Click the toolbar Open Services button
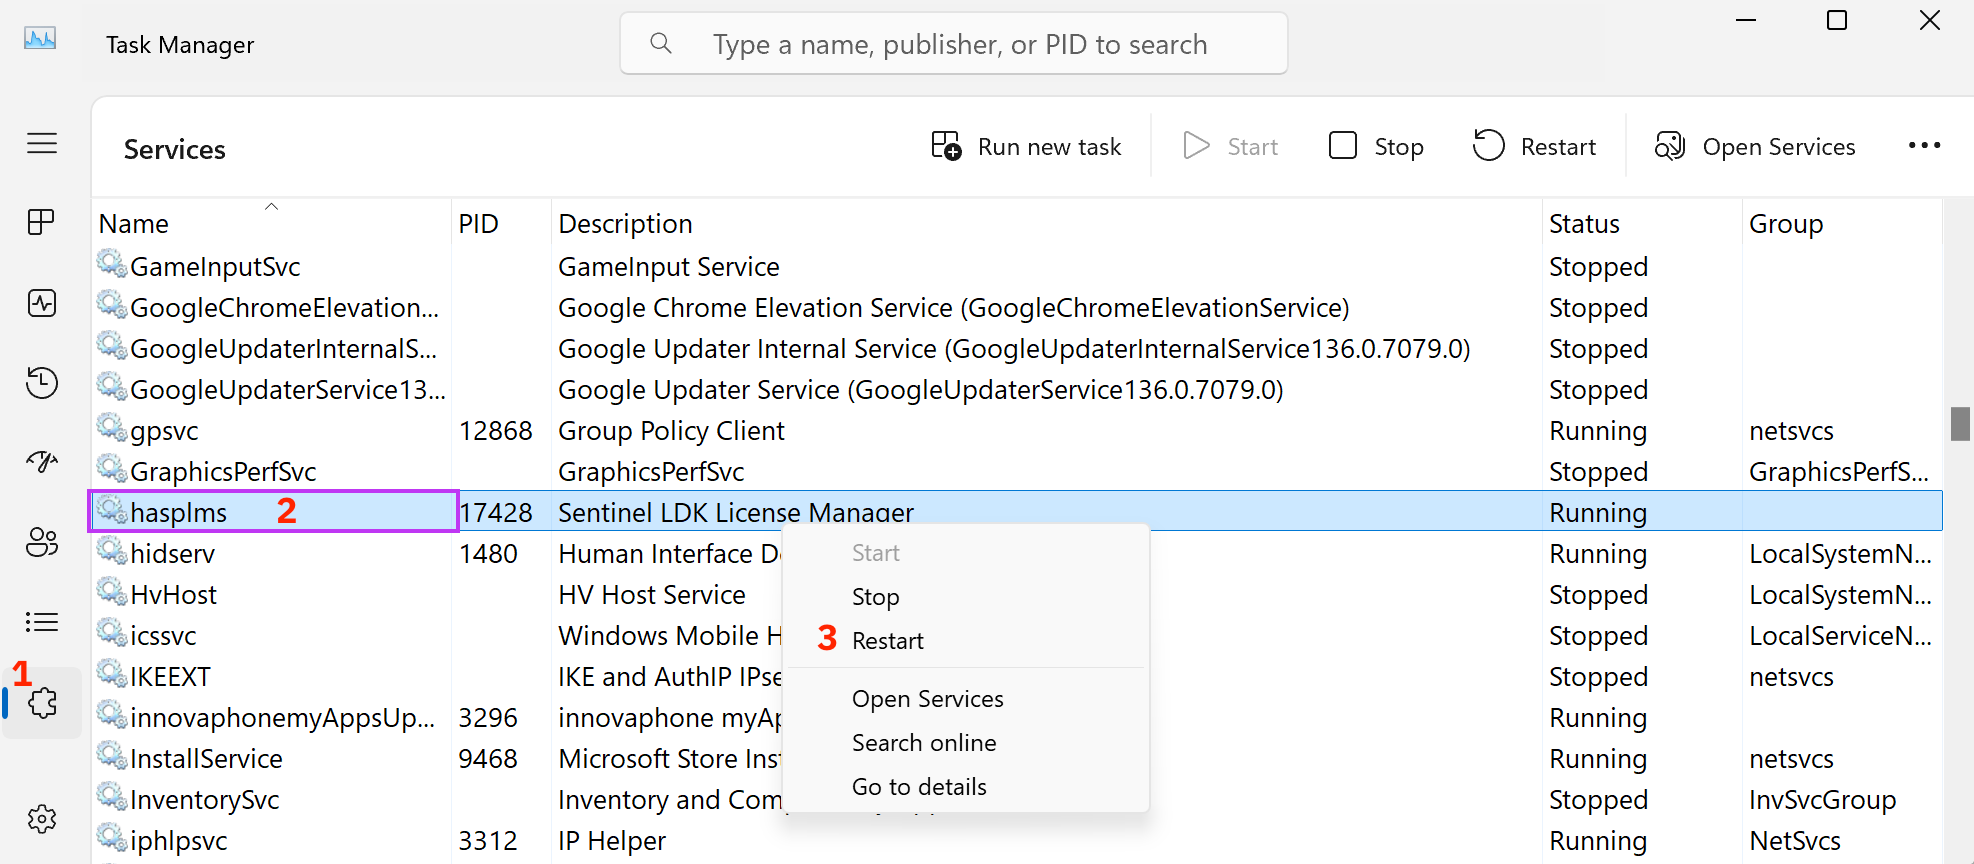The height and width of the screenshot is (864, 1974). pyautogui.click(x=1755, y=146)
